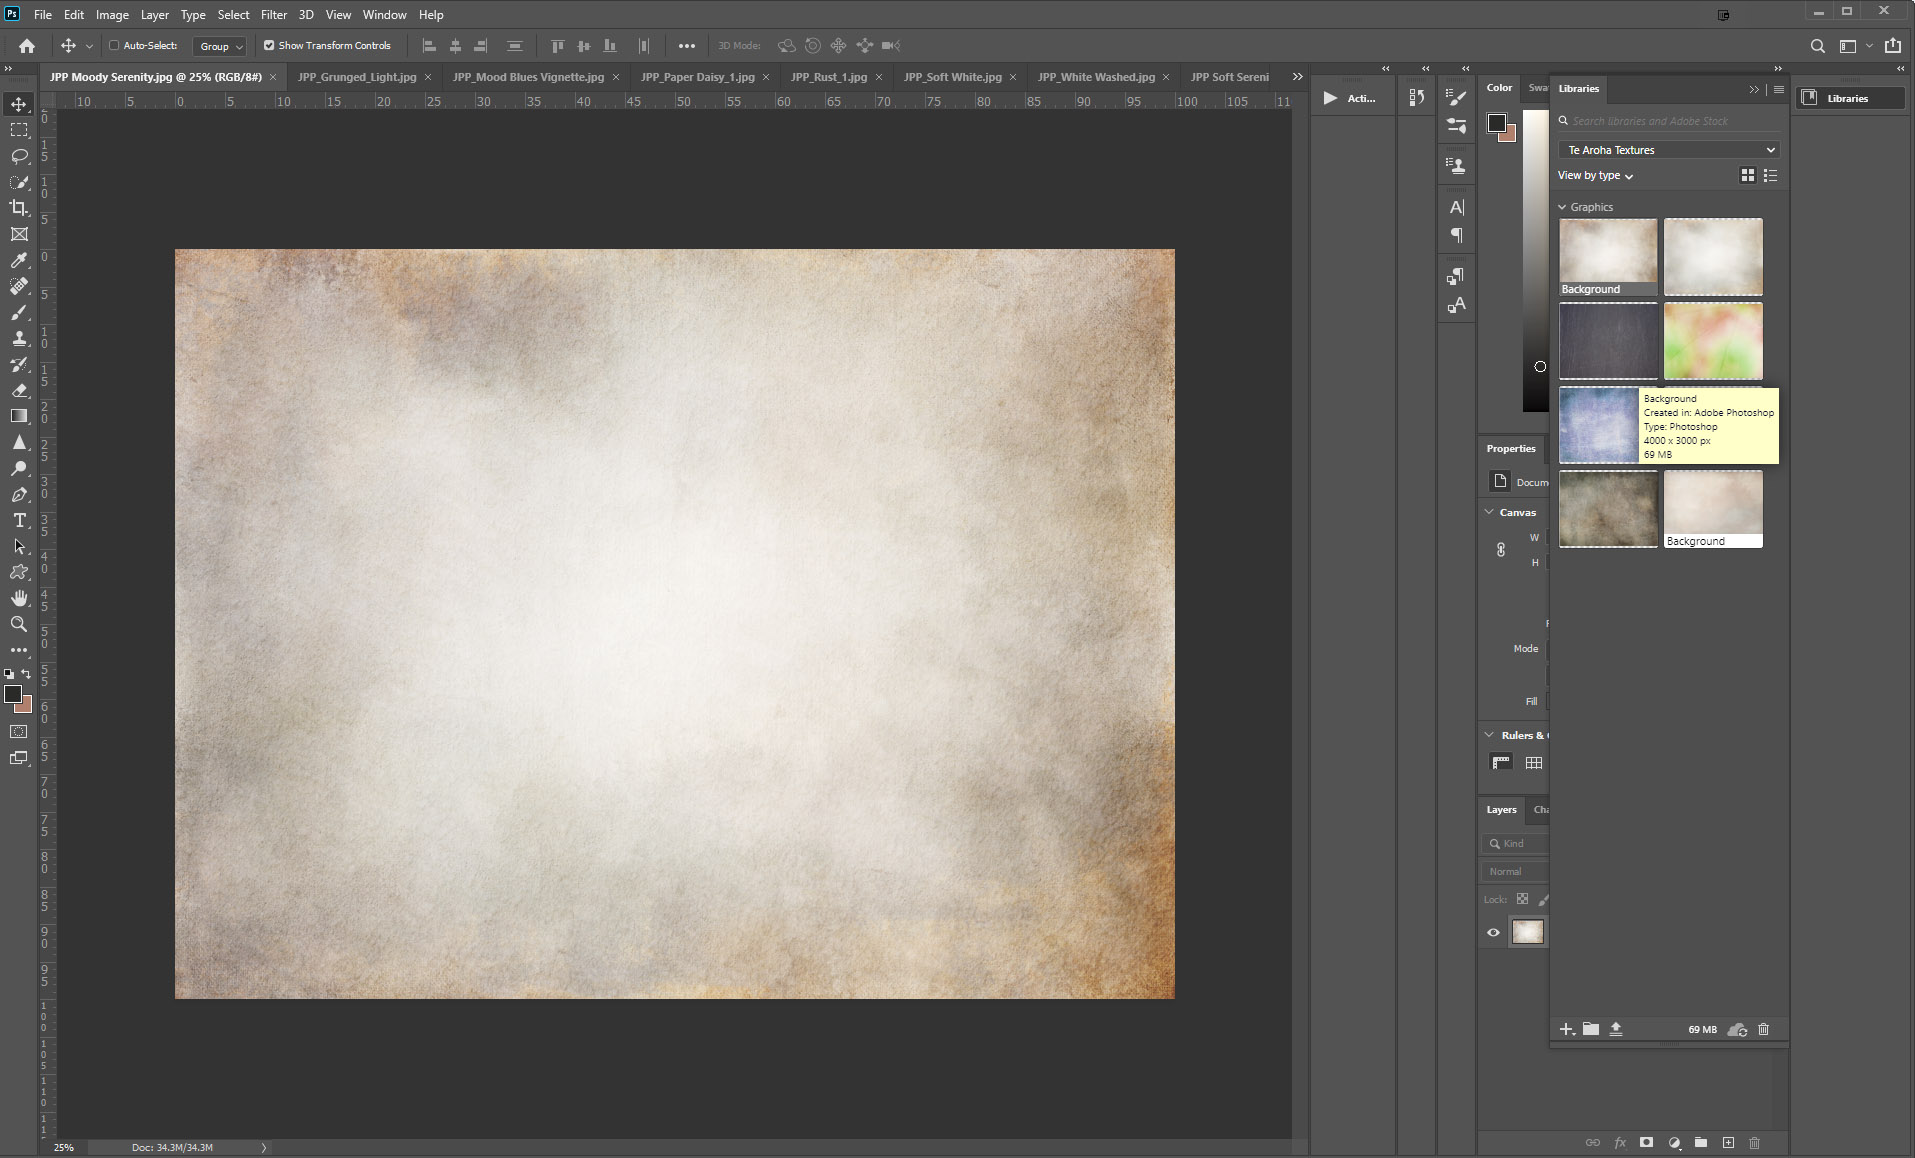Click the Libraries collapsed panel button
This screenshot has height=1158, width=1915.
[x=1846, y=98]
